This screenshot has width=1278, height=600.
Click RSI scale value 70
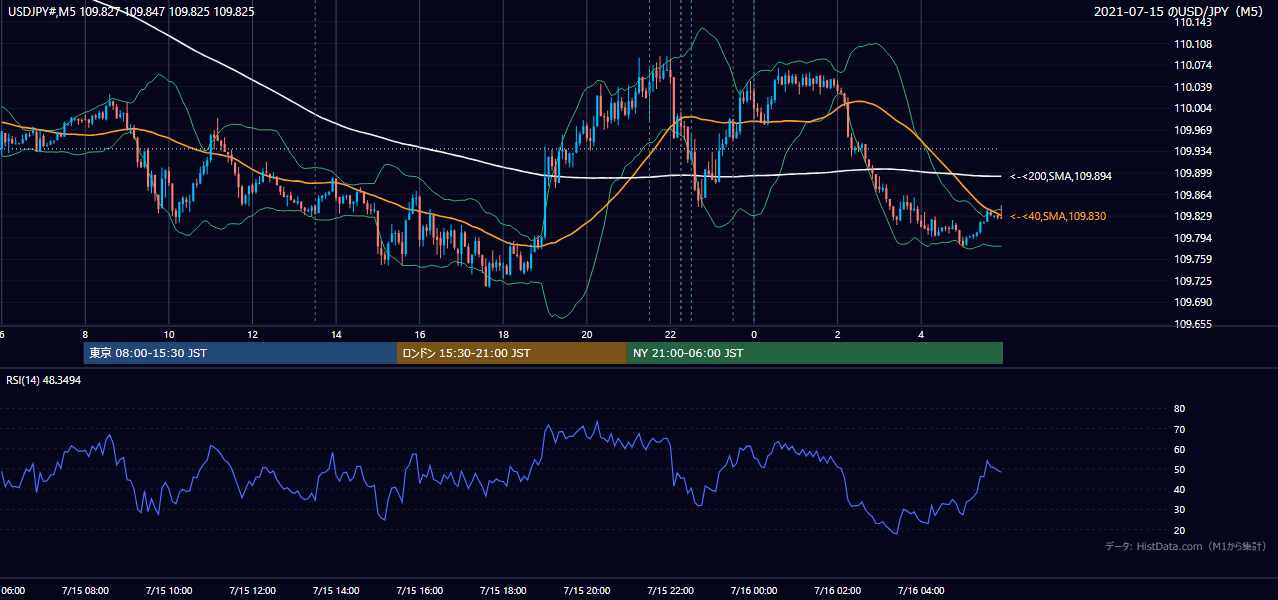[x=1179, y=429]
